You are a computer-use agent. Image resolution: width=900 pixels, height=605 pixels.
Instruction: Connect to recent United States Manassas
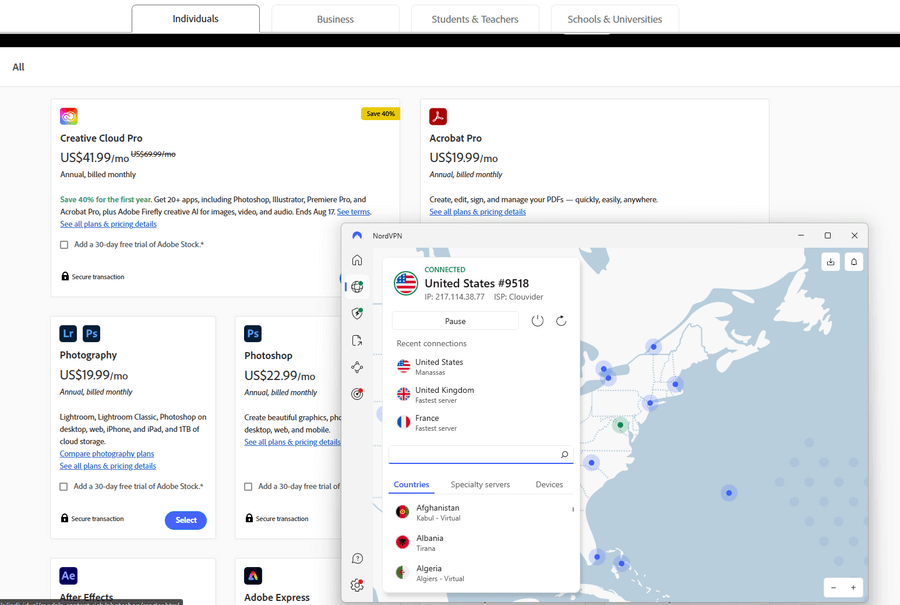coord(481,367)
